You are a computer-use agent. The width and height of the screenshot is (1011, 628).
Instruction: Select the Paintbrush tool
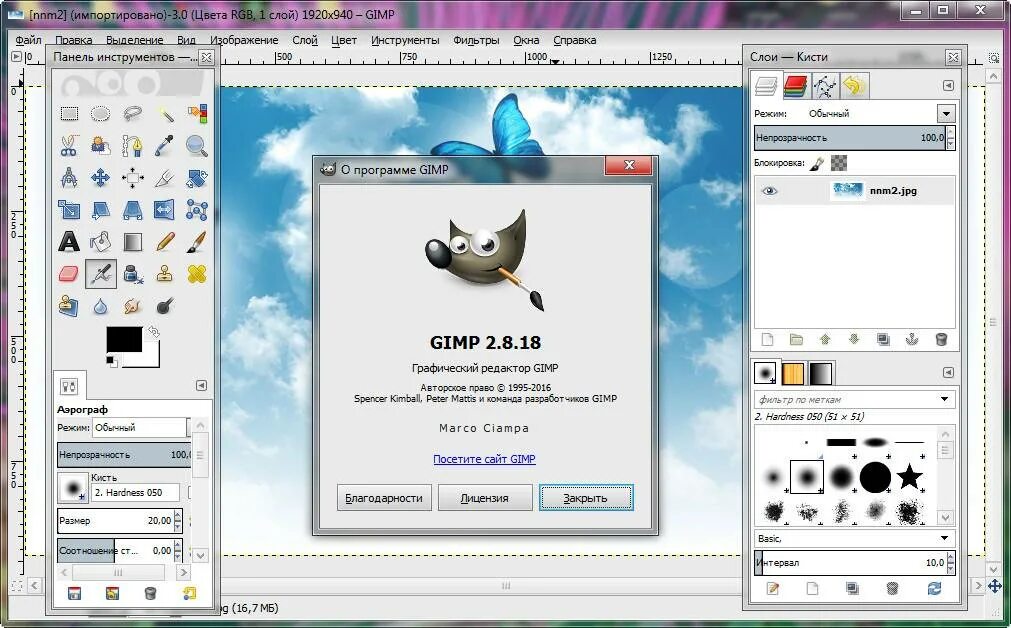197,242
